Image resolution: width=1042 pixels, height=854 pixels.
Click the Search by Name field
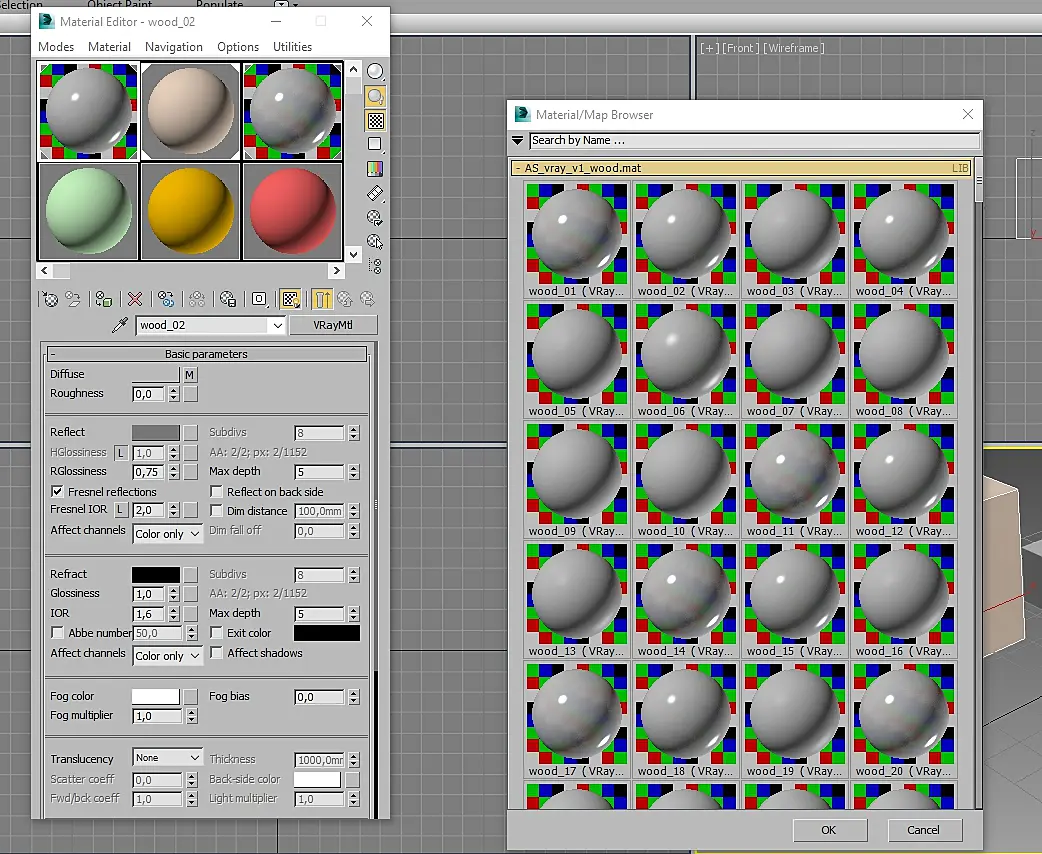(754, 140)
